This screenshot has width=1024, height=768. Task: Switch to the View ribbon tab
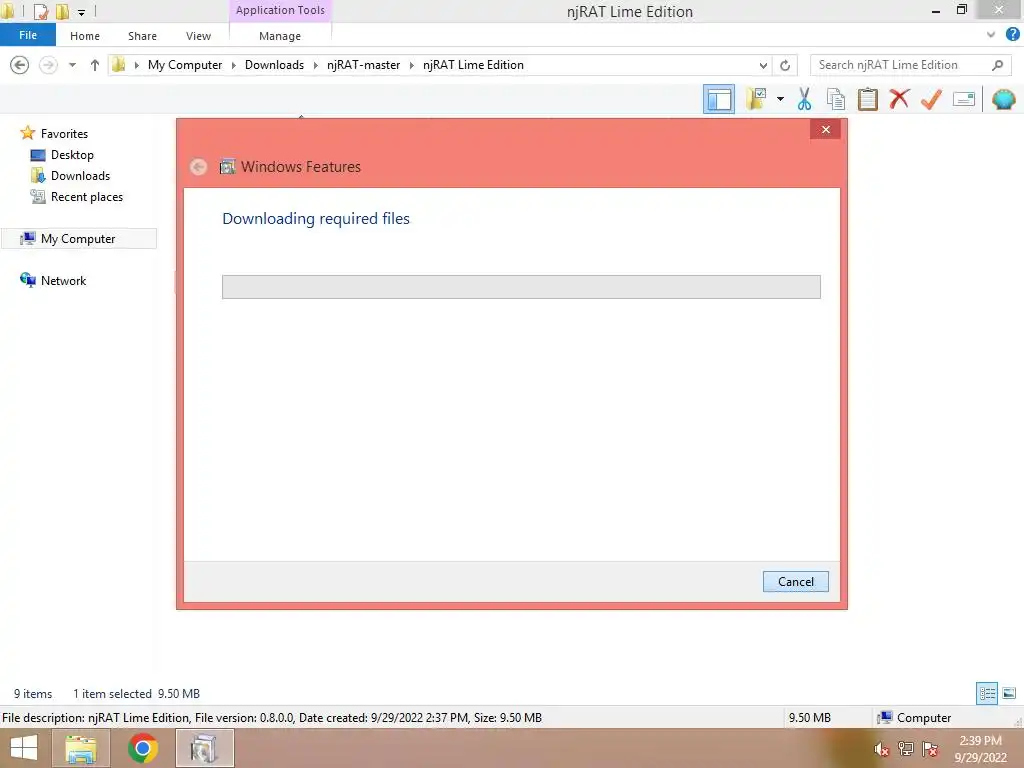pyautogui.click(x=199, y=36)
